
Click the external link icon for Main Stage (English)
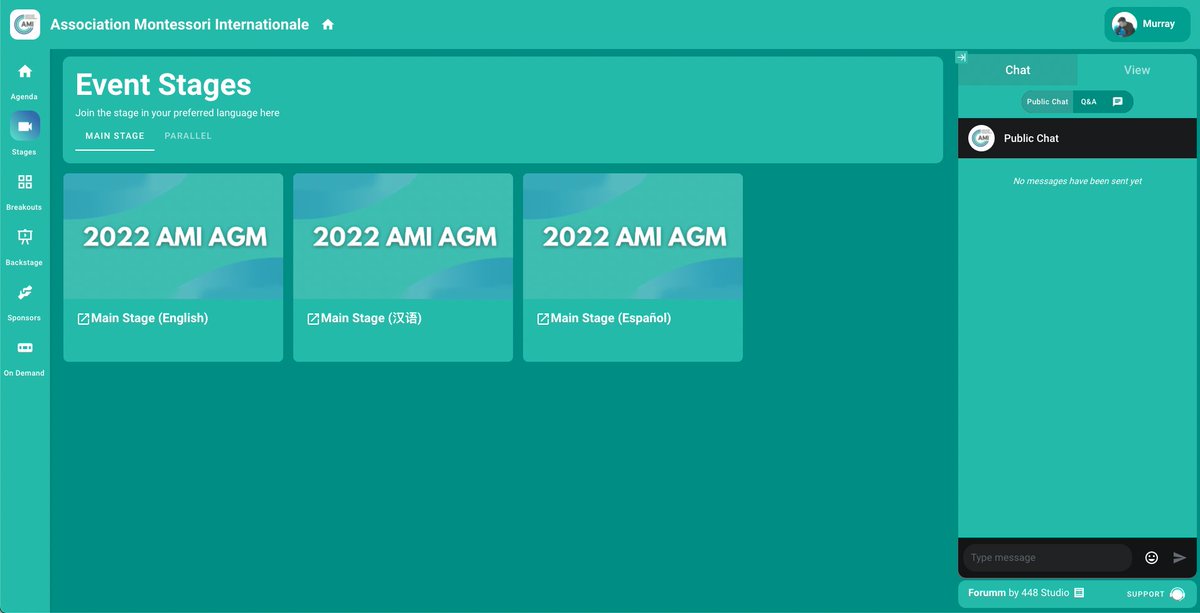click(x=83, y=319)
